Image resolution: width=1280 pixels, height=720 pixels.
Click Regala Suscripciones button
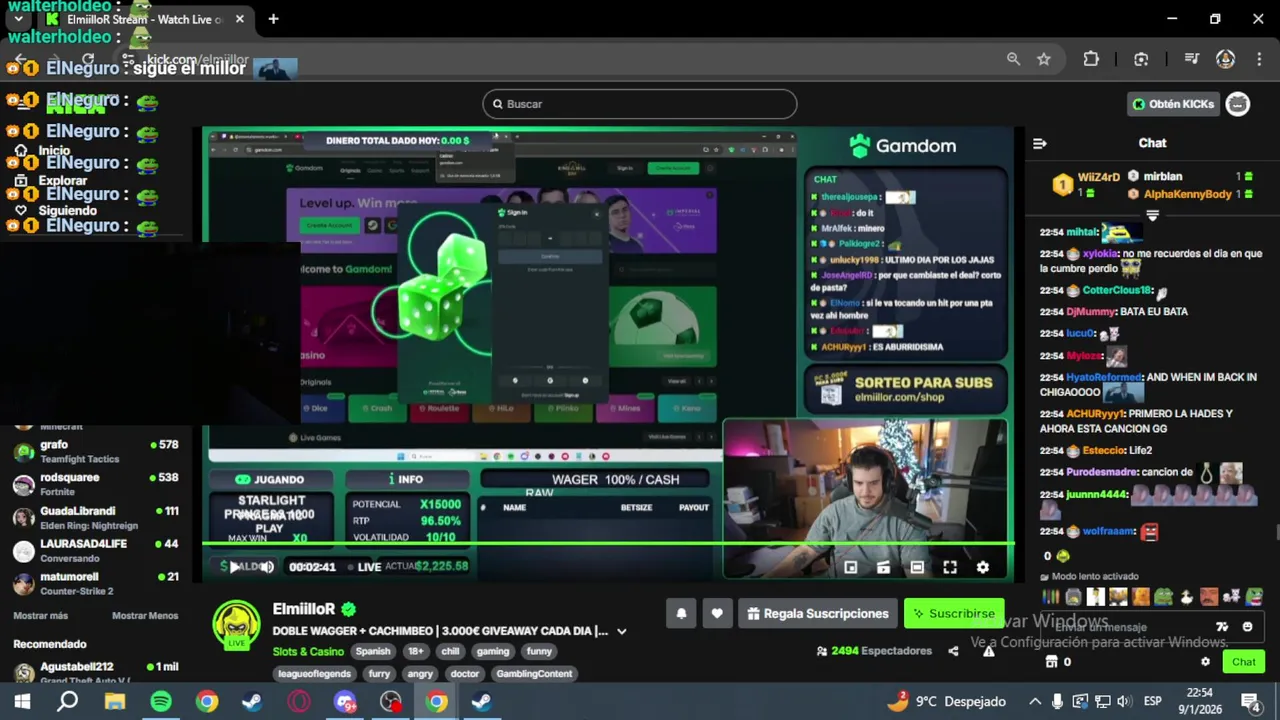pyautogui.click(x=818, y=614)
